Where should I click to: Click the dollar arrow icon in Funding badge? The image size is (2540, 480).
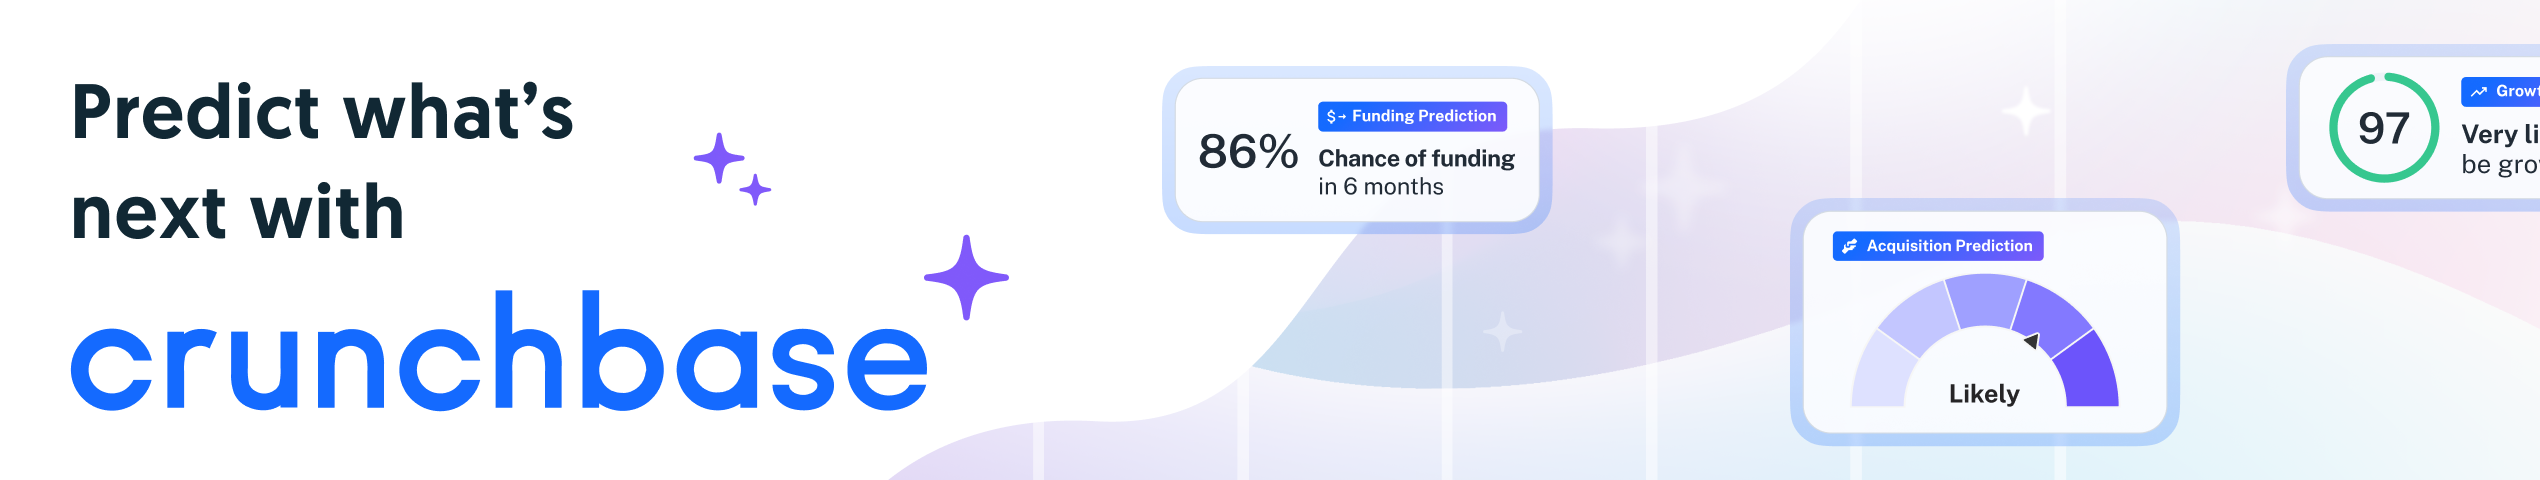1335,117
